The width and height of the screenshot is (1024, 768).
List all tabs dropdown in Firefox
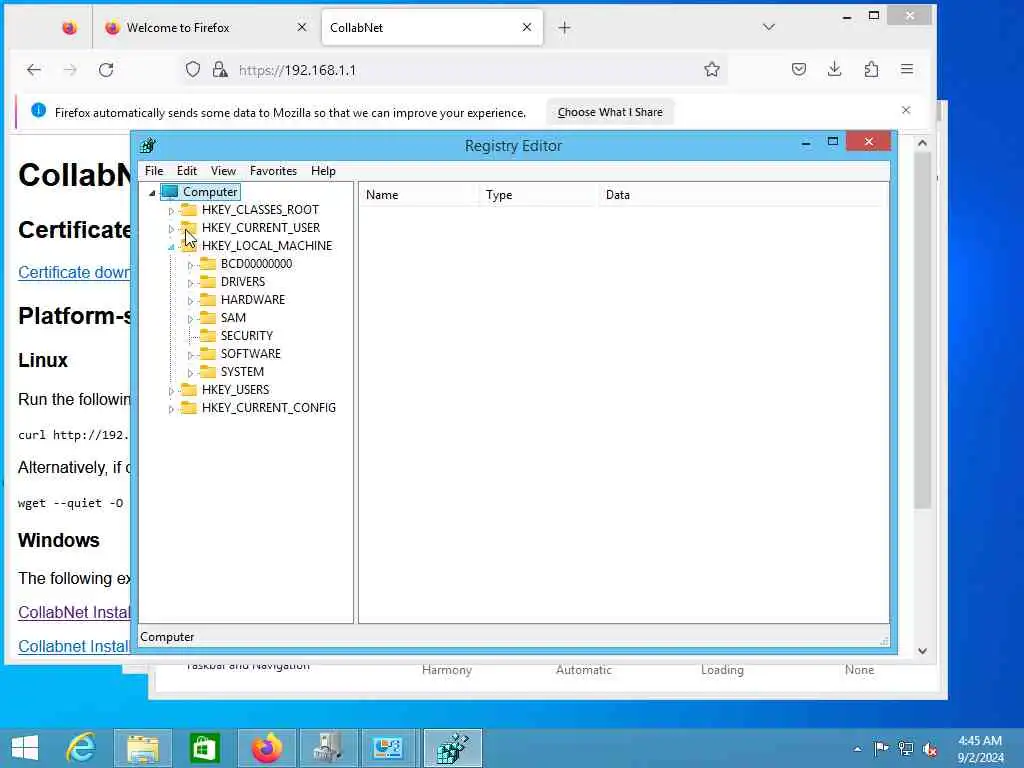click(x=769, y=27)
